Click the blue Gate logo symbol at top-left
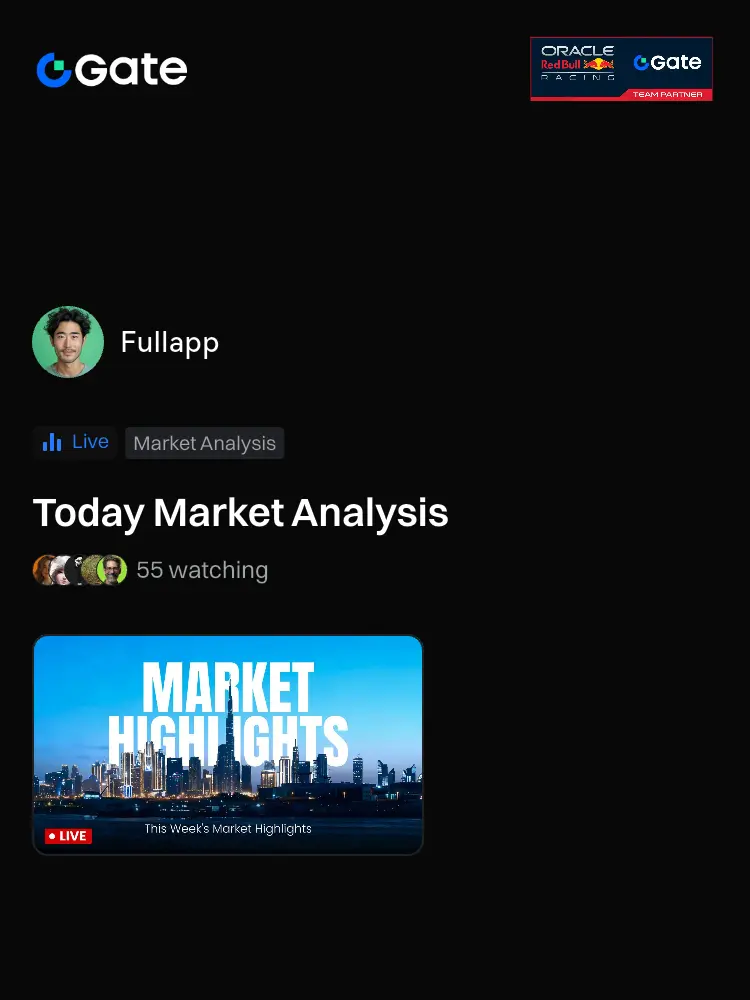The height and width of the screenshot is (1000, 750). (54, 70)
